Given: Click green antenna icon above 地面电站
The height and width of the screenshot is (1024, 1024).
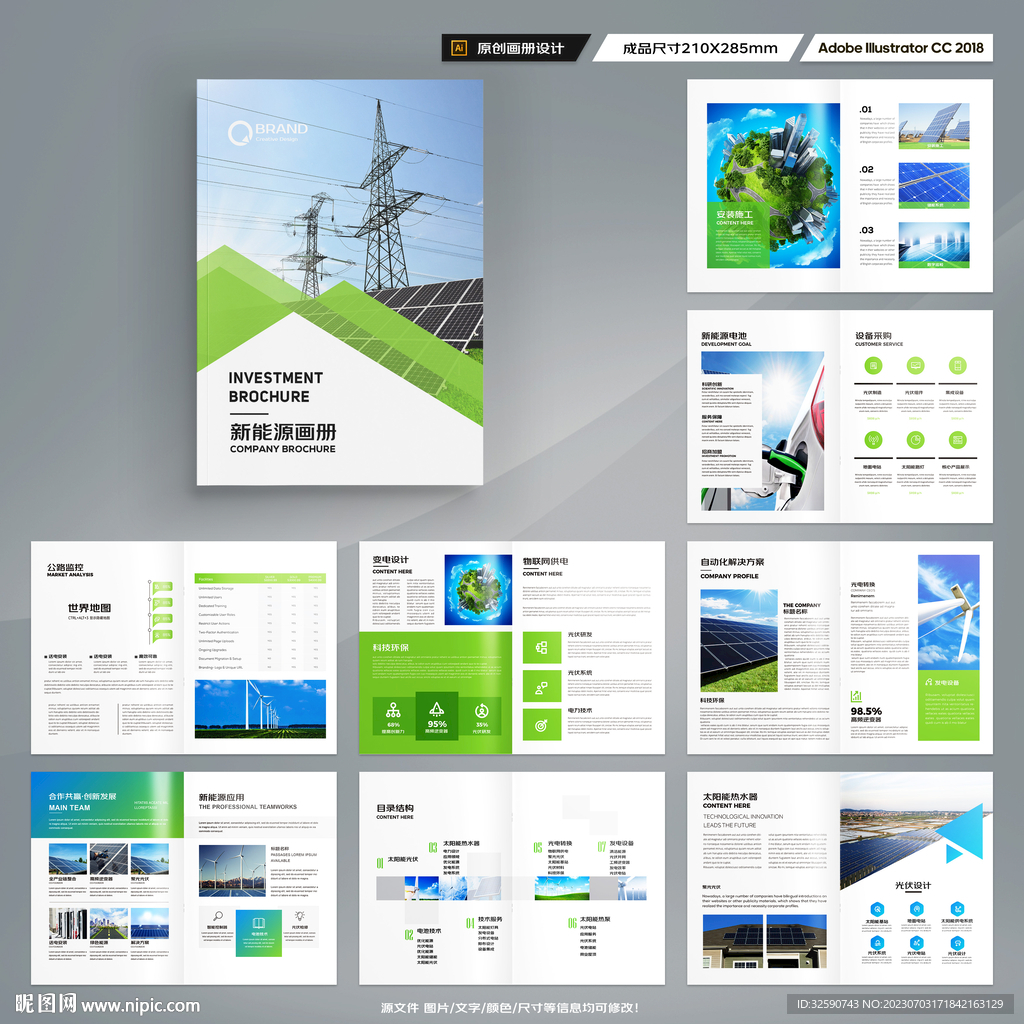Looking at the screenshot, I should click(x=872, y=440).
